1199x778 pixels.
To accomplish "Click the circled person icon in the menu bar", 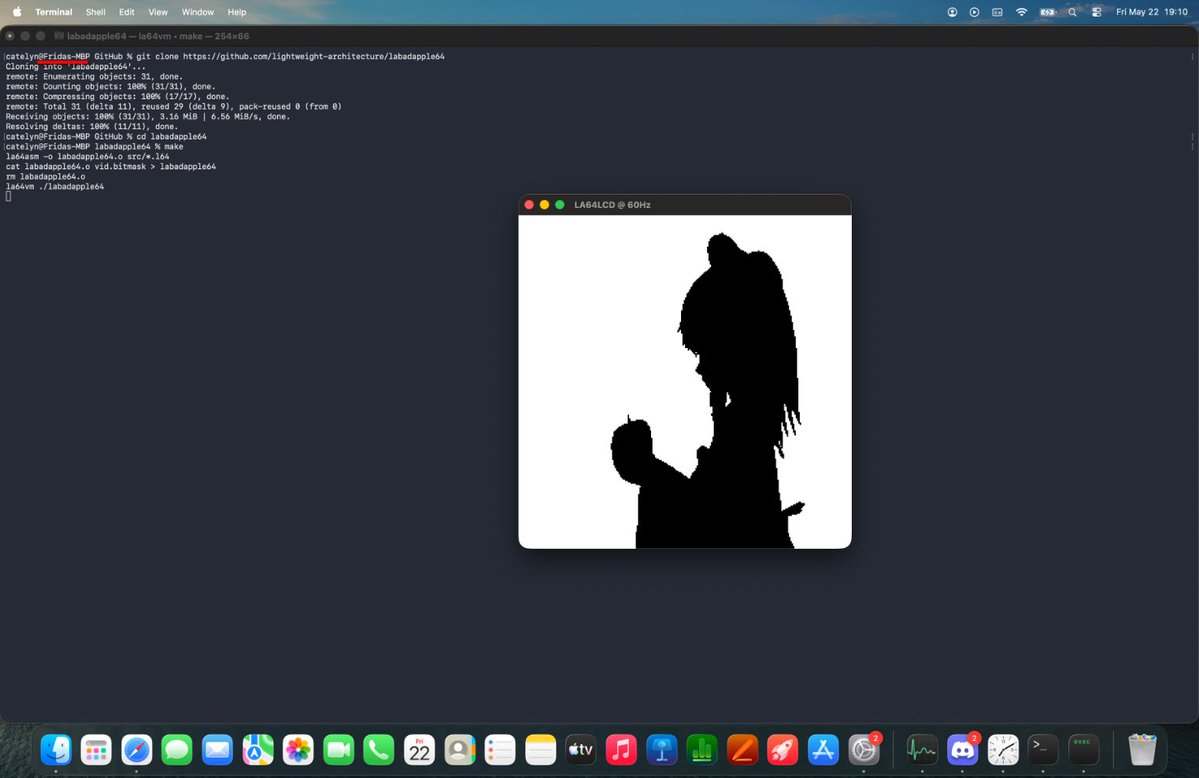I will pos(952,12).
